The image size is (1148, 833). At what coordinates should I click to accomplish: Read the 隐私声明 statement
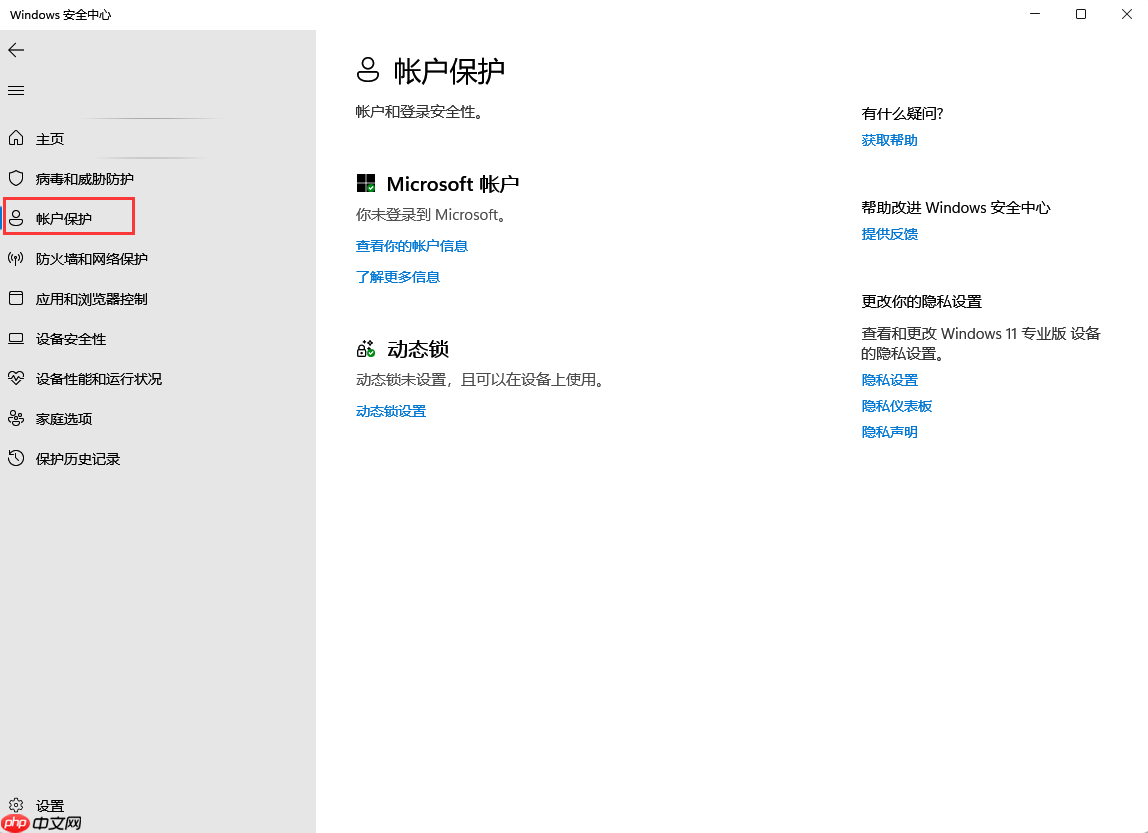tap(889, 431)
